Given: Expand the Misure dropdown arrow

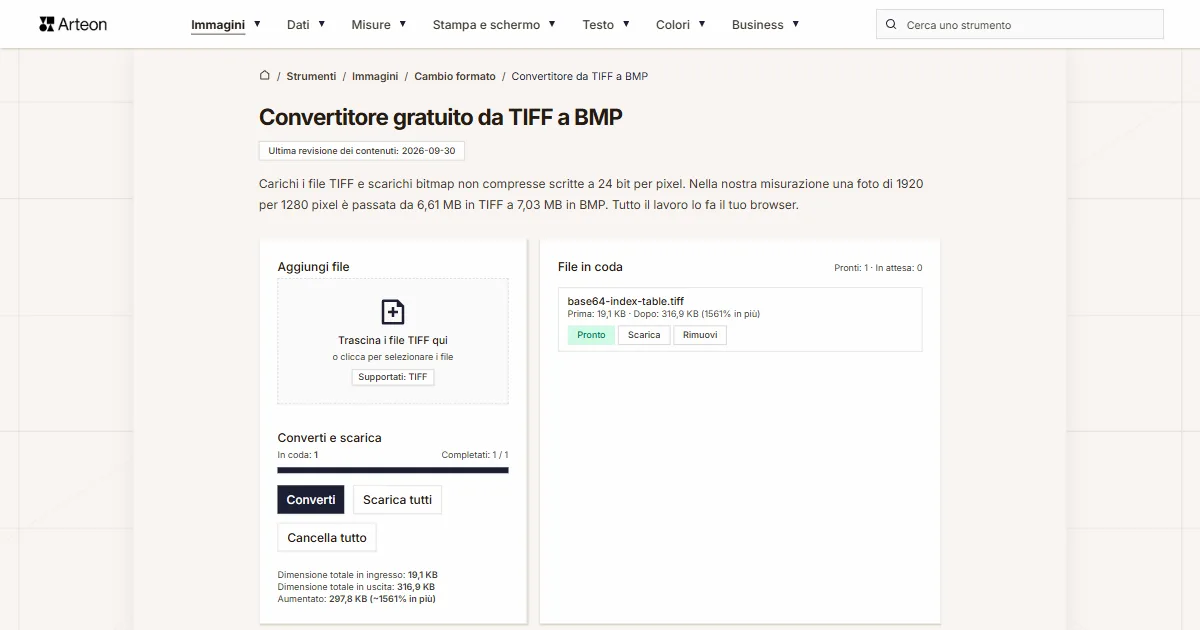Looking at the screenshot, I should pos(403,23).
